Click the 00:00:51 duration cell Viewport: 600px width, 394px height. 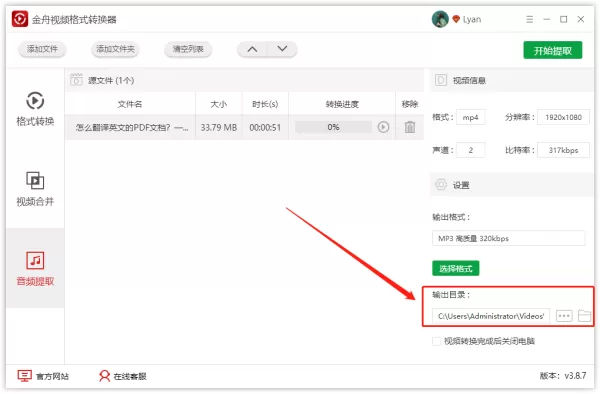265,127
